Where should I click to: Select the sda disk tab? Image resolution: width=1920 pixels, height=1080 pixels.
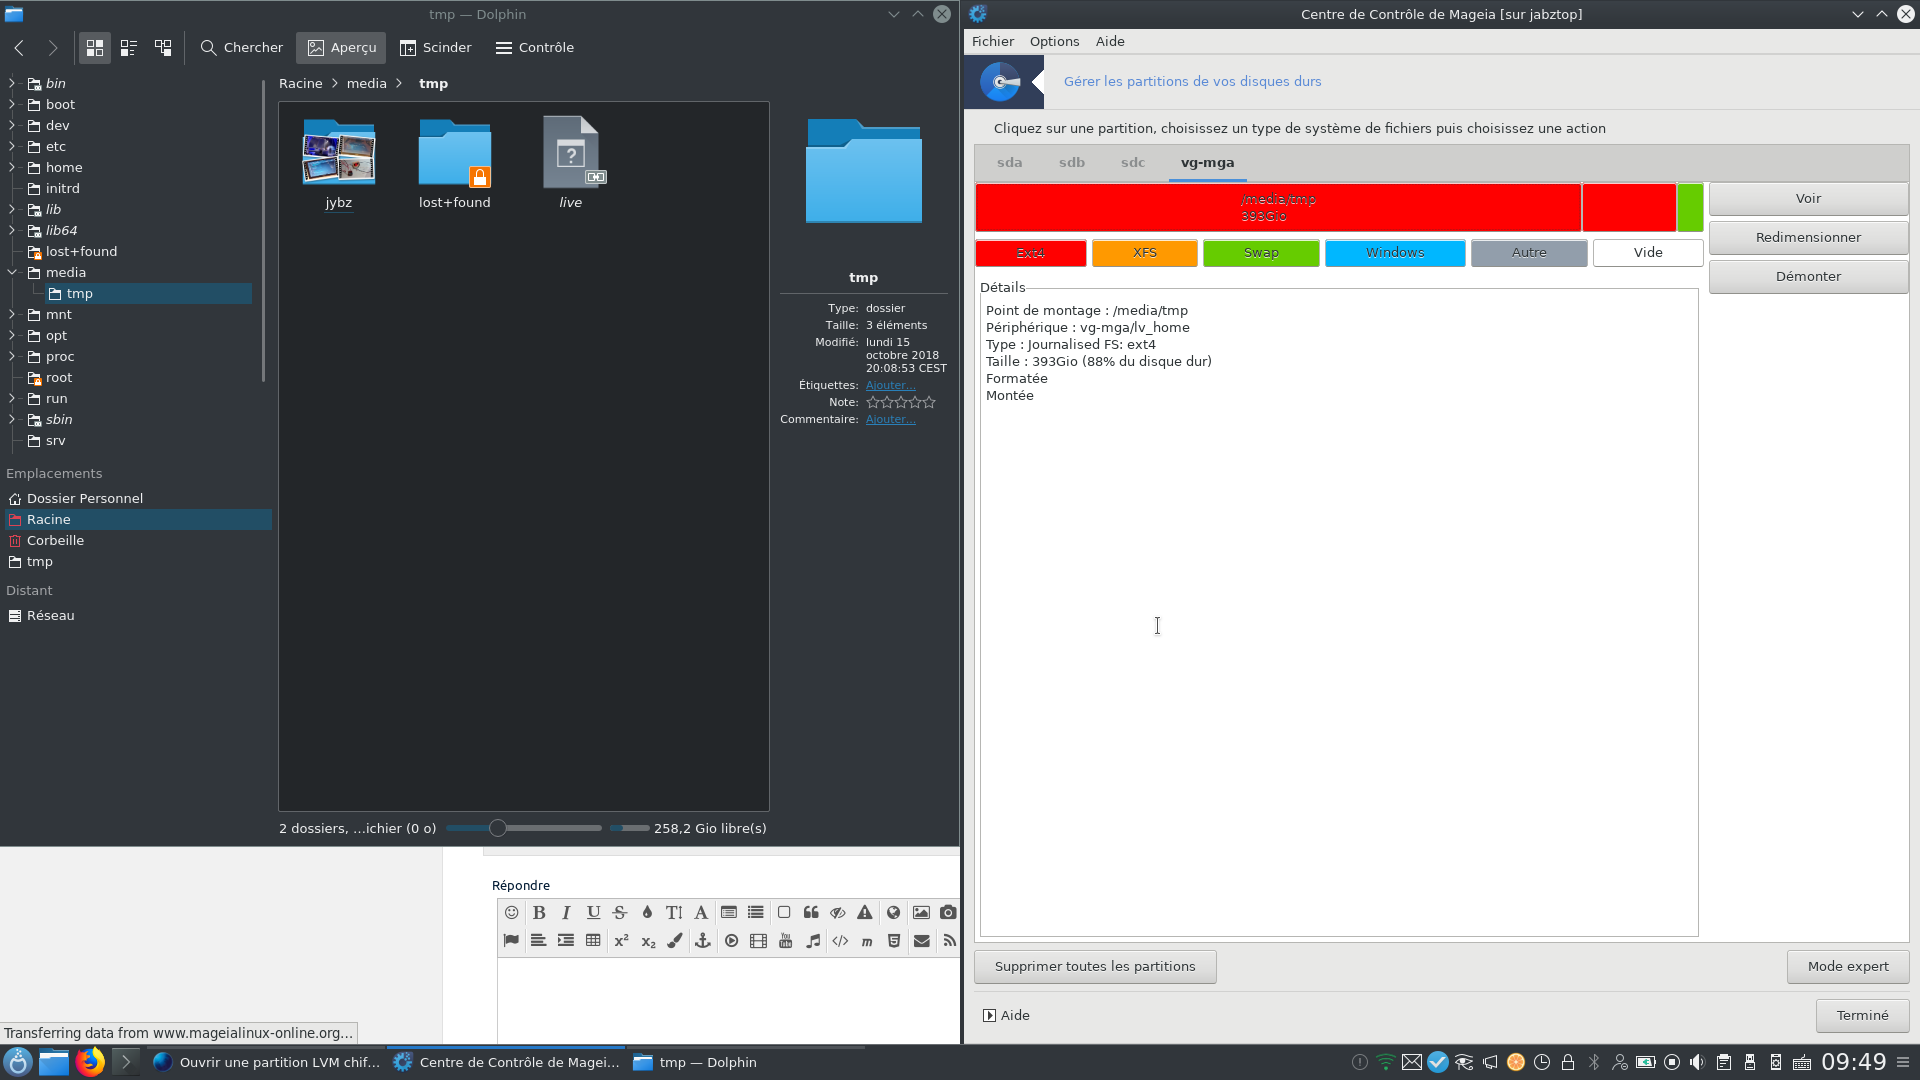(1009, 162)
